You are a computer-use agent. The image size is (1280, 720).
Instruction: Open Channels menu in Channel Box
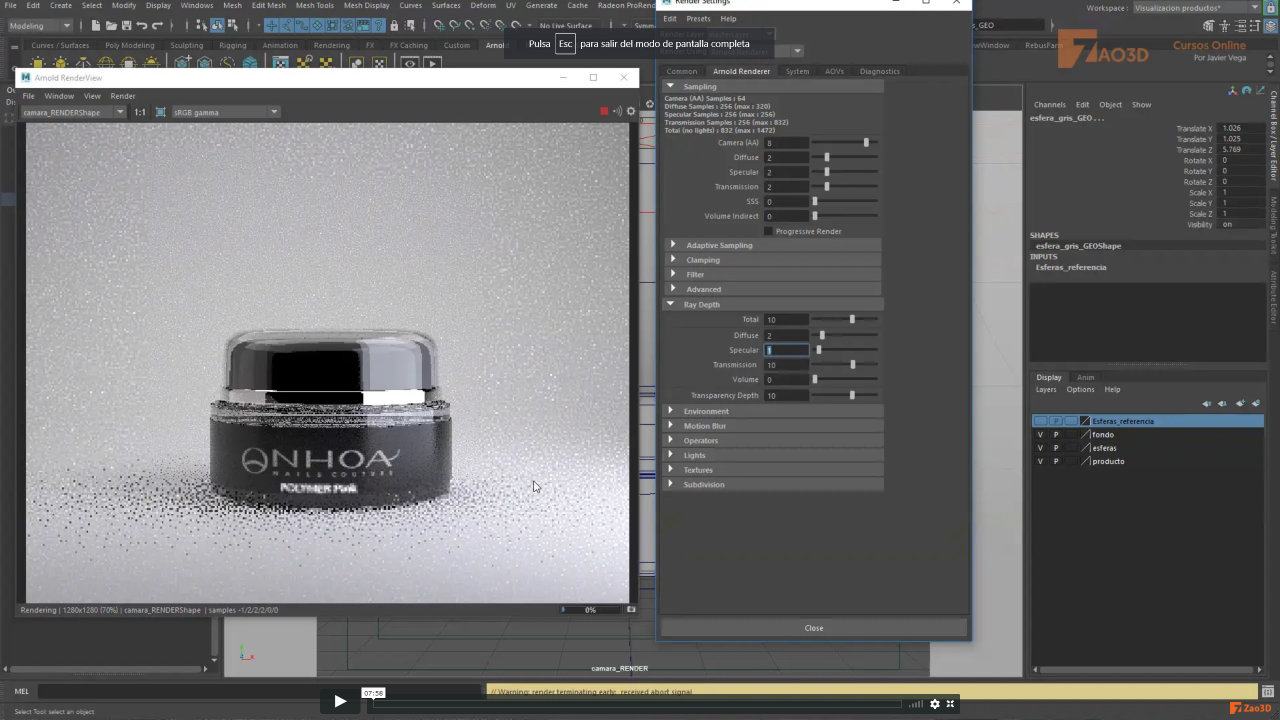pyautogui.click(x=1049, y=104)
